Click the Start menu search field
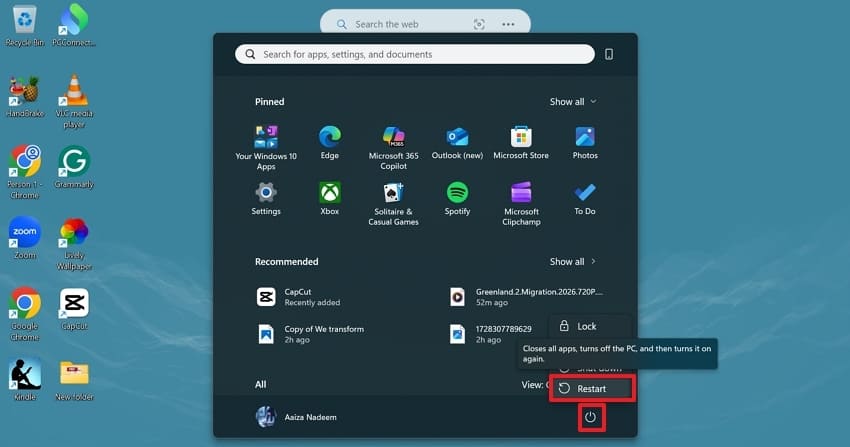 tap(415, 54)
